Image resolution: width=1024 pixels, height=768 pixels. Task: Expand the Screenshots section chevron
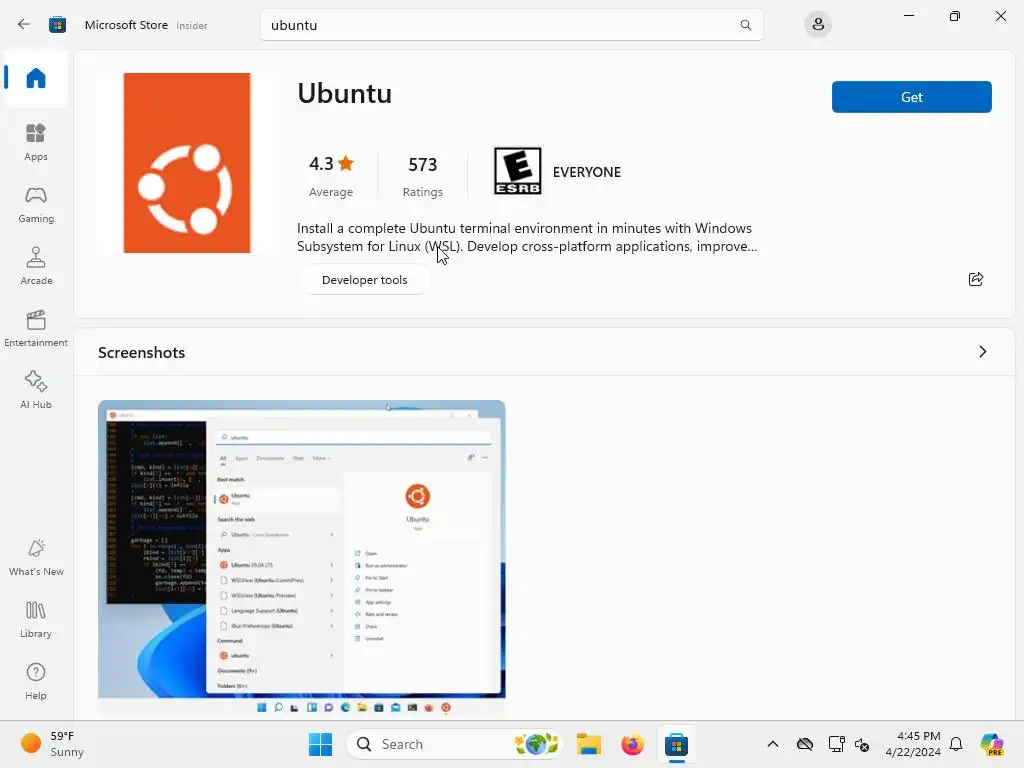click(982, 352)
